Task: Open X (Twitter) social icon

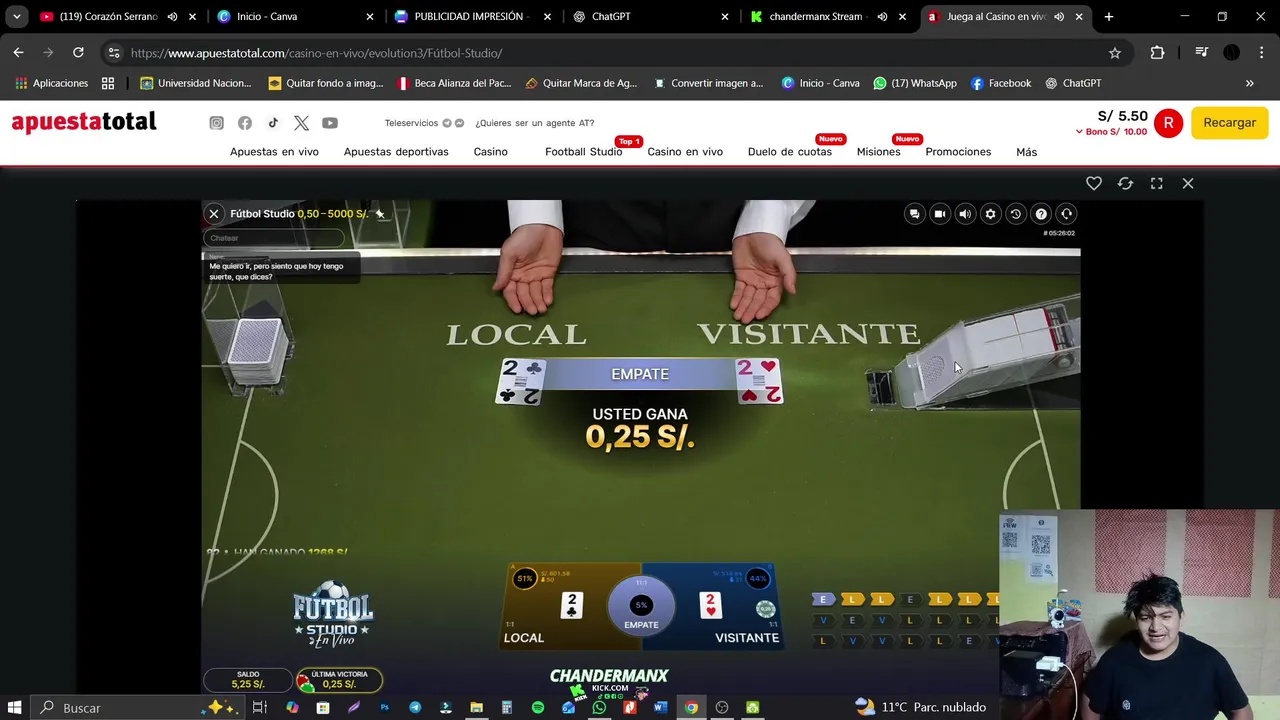Action: (301, 123)
